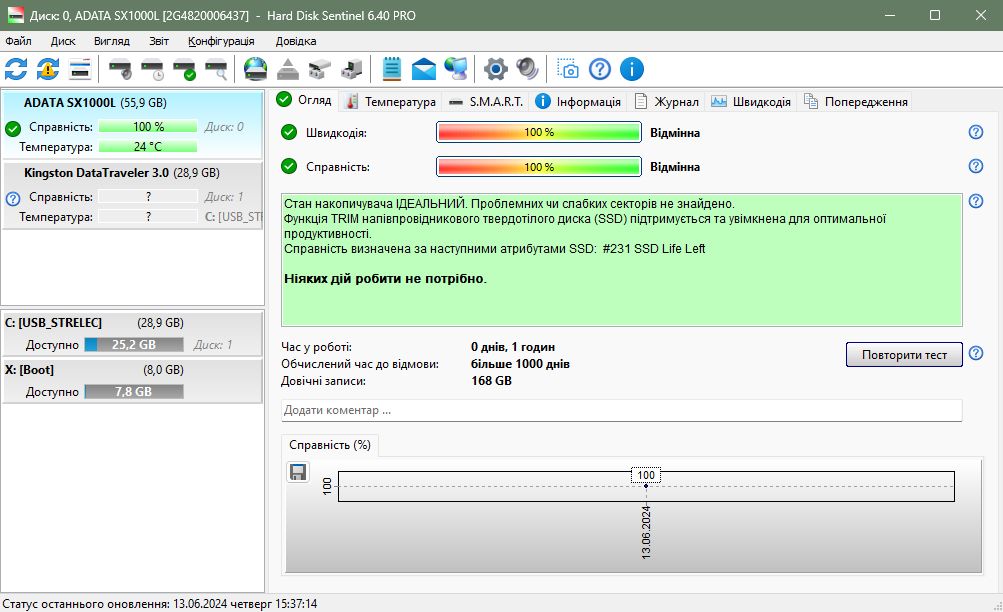This screenshot has height=612, width=1003.
Task: Click the question mark icon beside Kingston Справність
Action: click(x=13, y=198)
